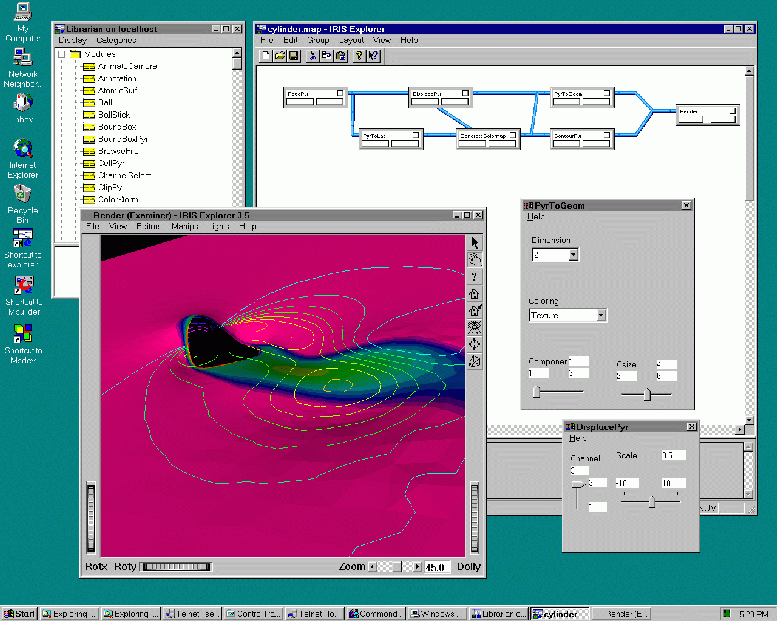777x621 pixels.
Task: Activate the hand view tool in Render
Action: (x=475, y=259)
